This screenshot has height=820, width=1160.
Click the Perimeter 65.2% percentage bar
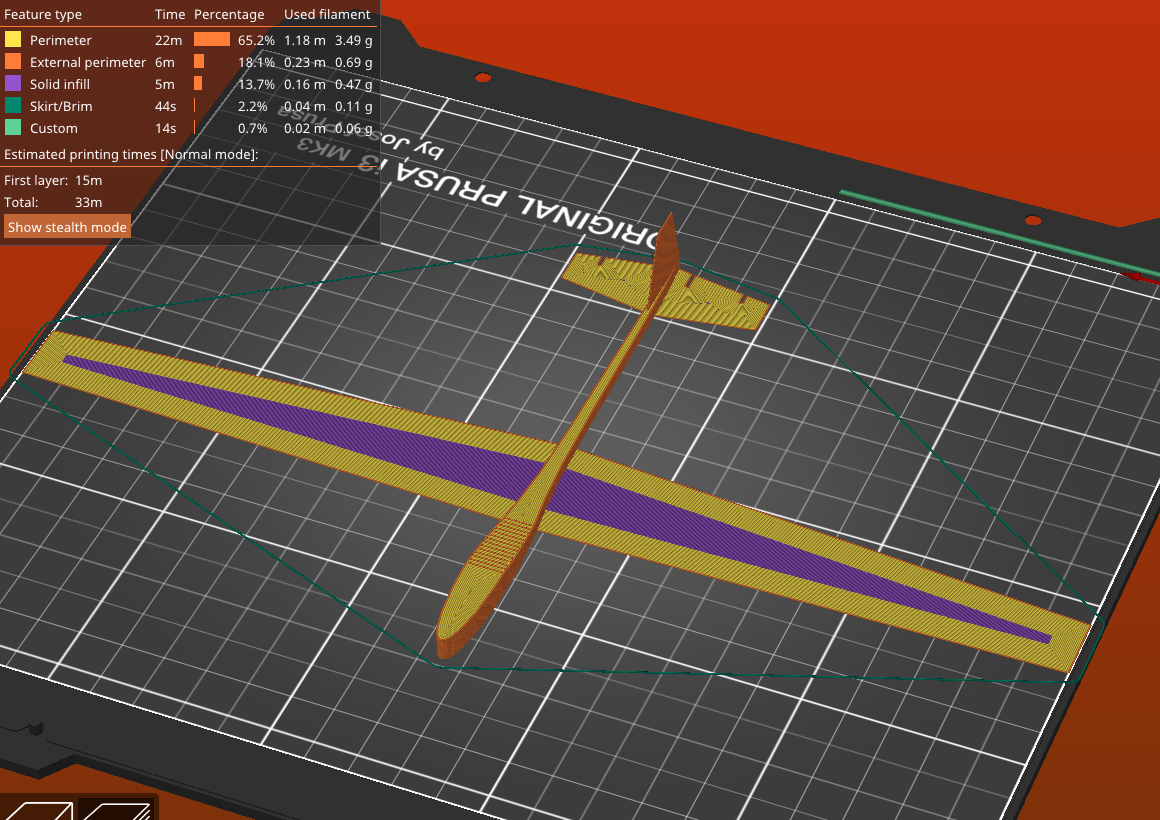[212, 40]
